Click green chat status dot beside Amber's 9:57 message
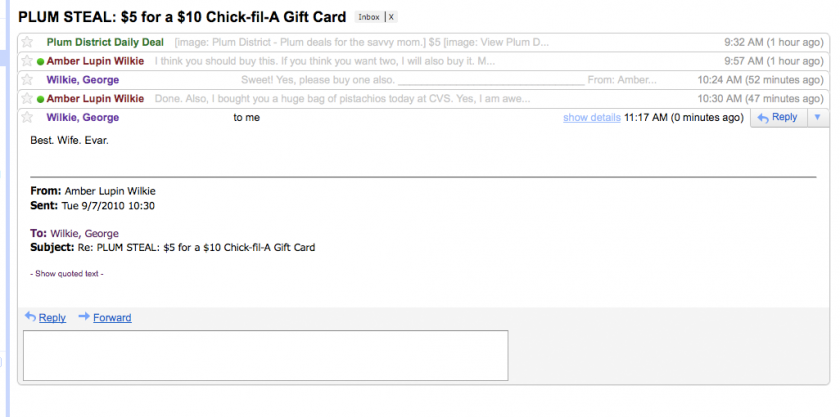The width and height of the screenshot is (840, 417). (40, 62)
